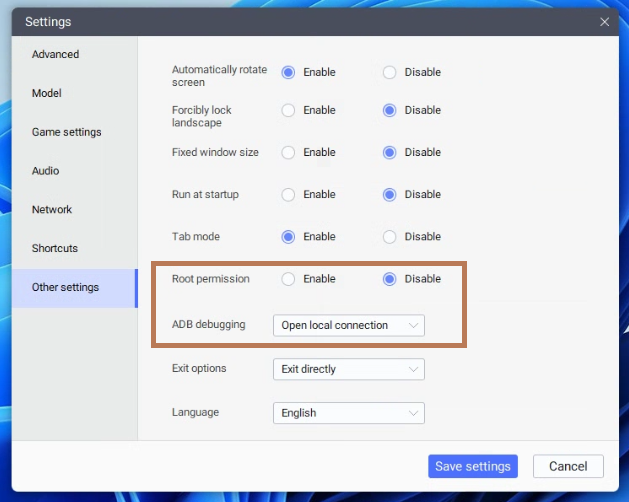Open the ADB debugging dropdown
The image size is (629, 502).
pos(348,325)
